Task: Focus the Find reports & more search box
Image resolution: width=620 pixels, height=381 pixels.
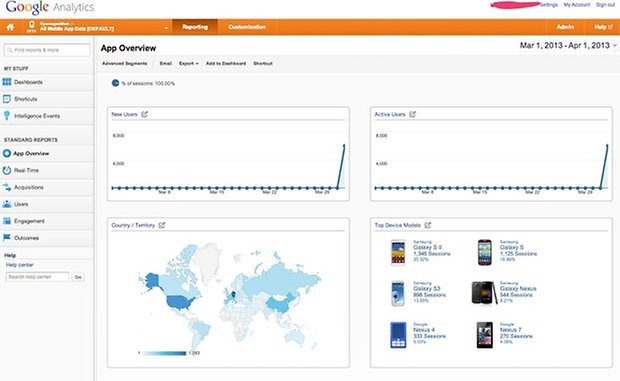Action: 47,50
